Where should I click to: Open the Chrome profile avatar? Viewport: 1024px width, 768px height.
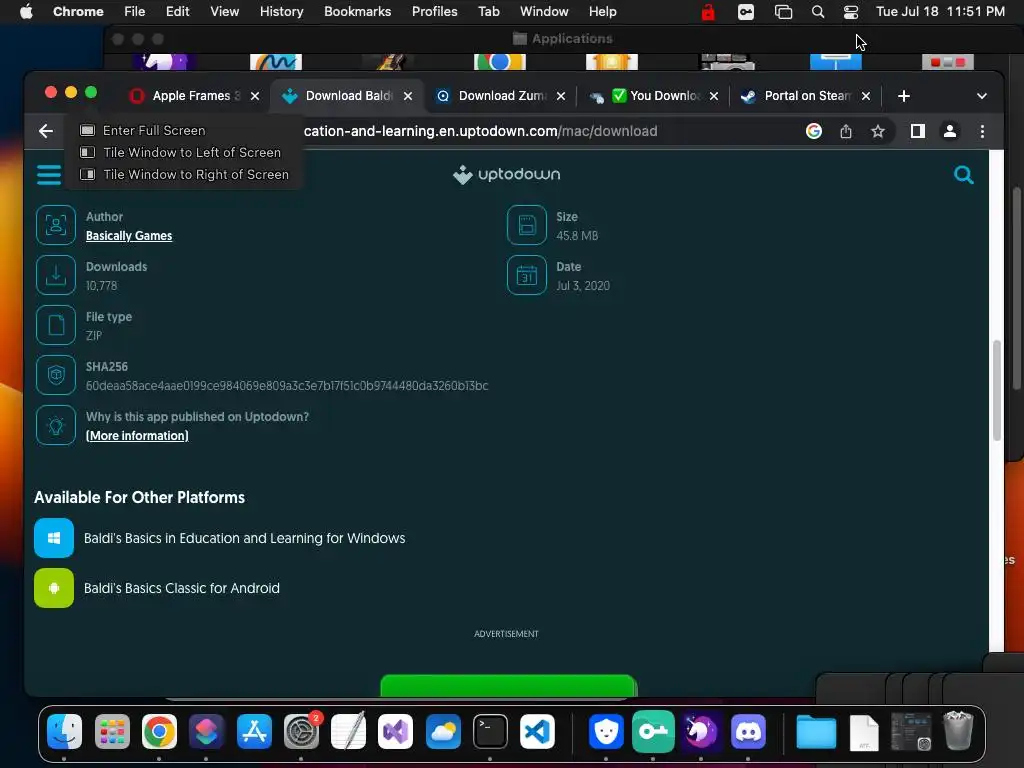point(950,131)
